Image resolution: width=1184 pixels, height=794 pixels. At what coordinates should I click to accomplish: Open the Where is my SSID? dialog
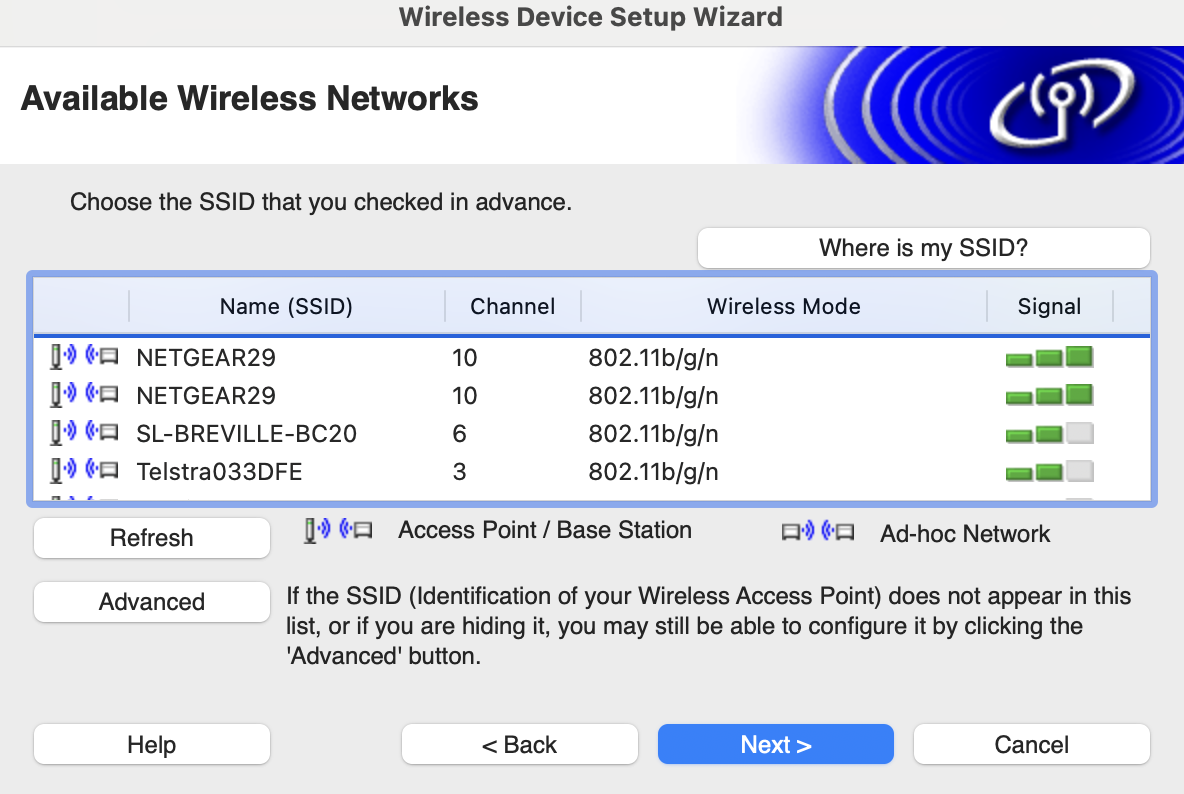(922, 247)
